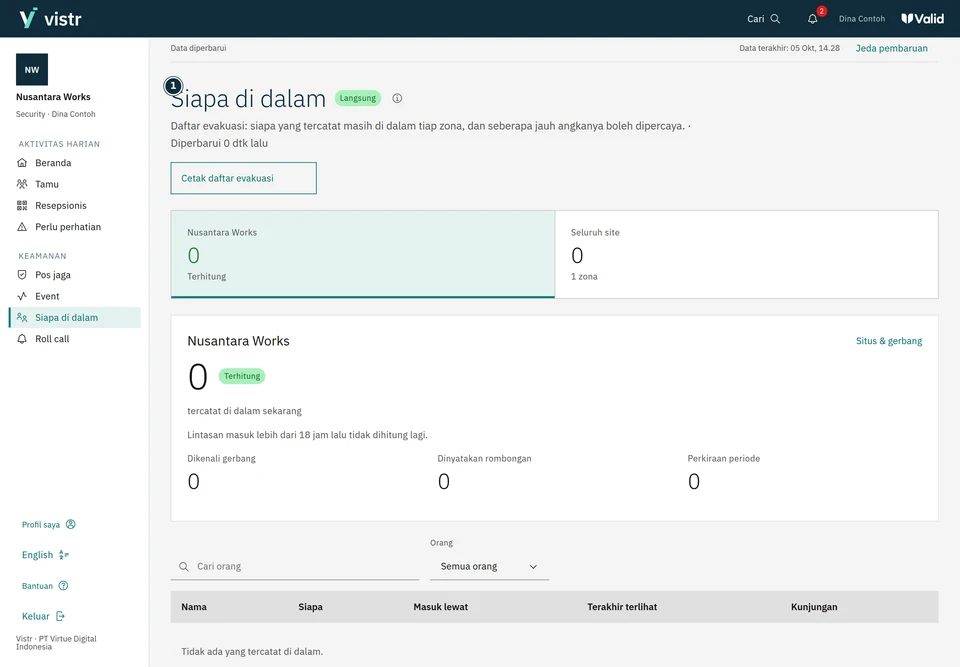The height and width of the screenshot is (667, 960).
Task: Click the language switch icon beside English
Action: 64,555
